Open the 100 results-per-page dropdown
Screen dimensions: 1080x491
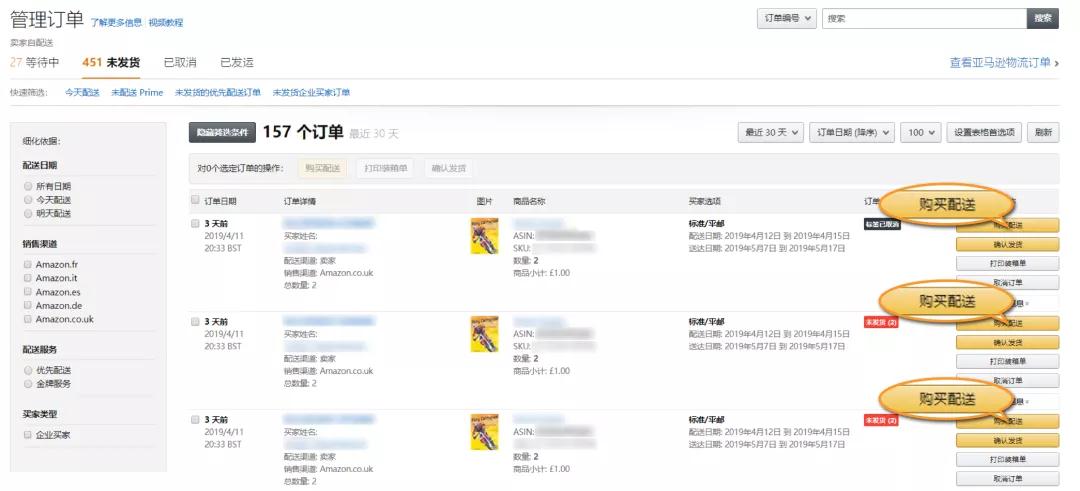pos(921,133)
